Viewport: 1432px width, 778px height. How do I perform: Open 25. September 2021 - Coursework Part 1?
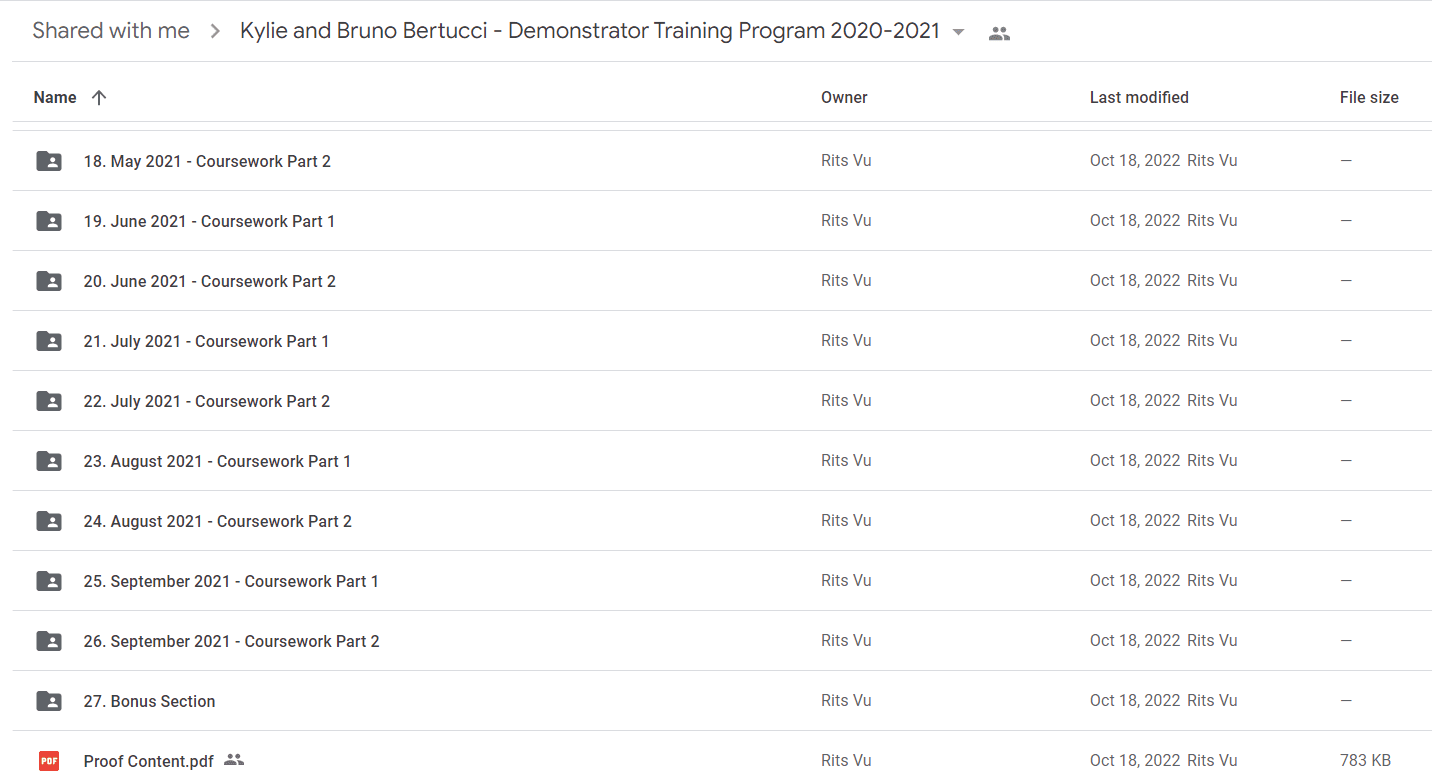pos(231,581)
